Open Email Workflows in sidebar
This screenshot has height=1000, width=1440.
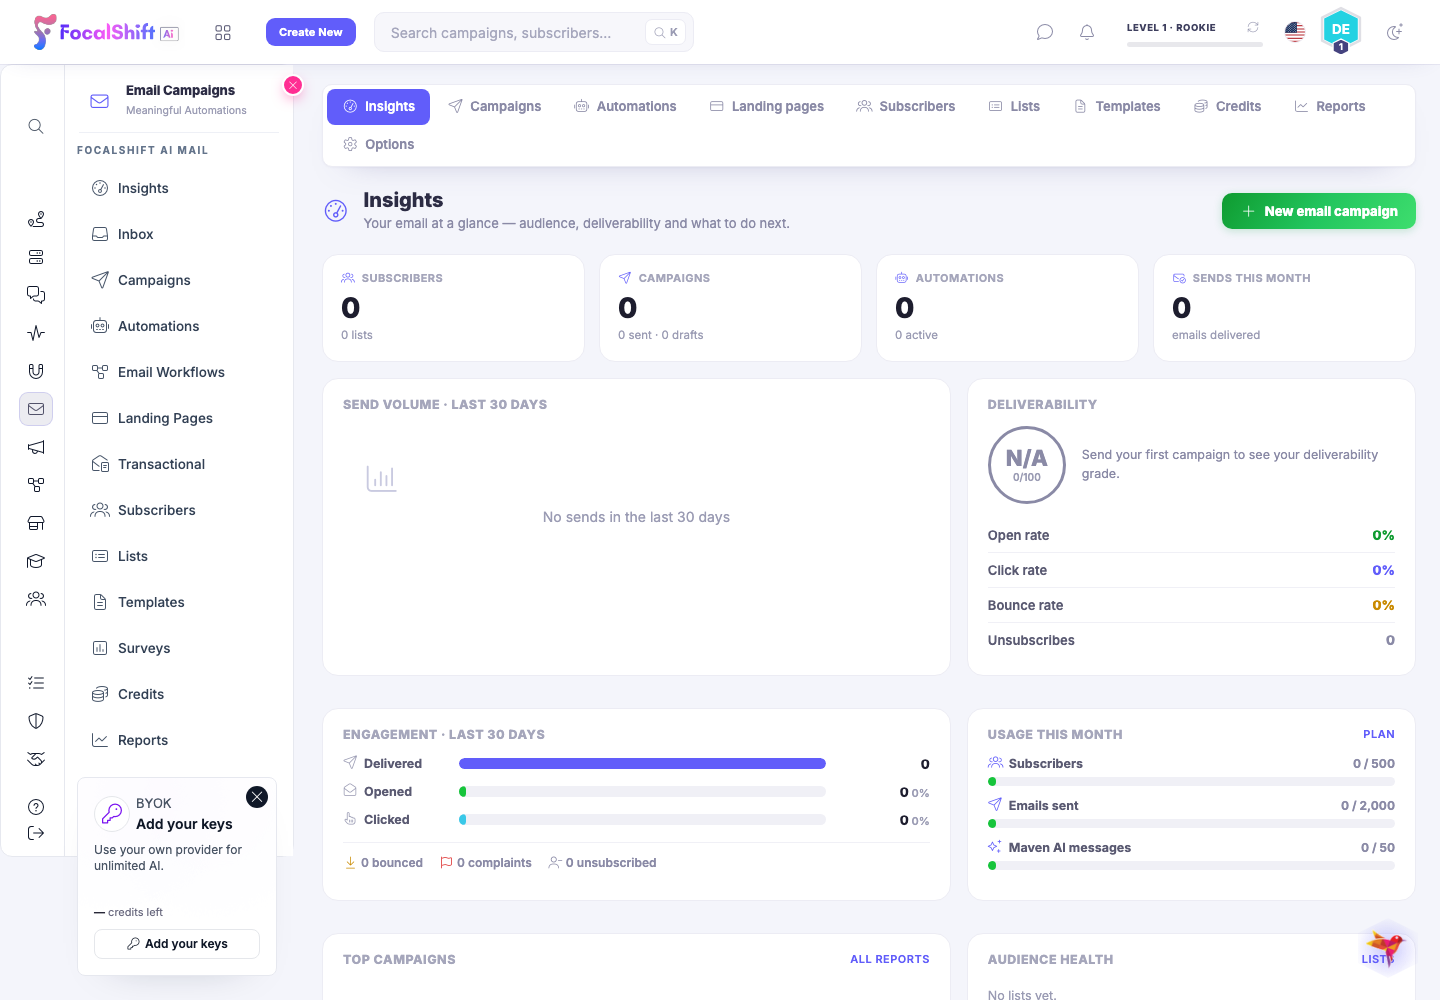point(179,372)
